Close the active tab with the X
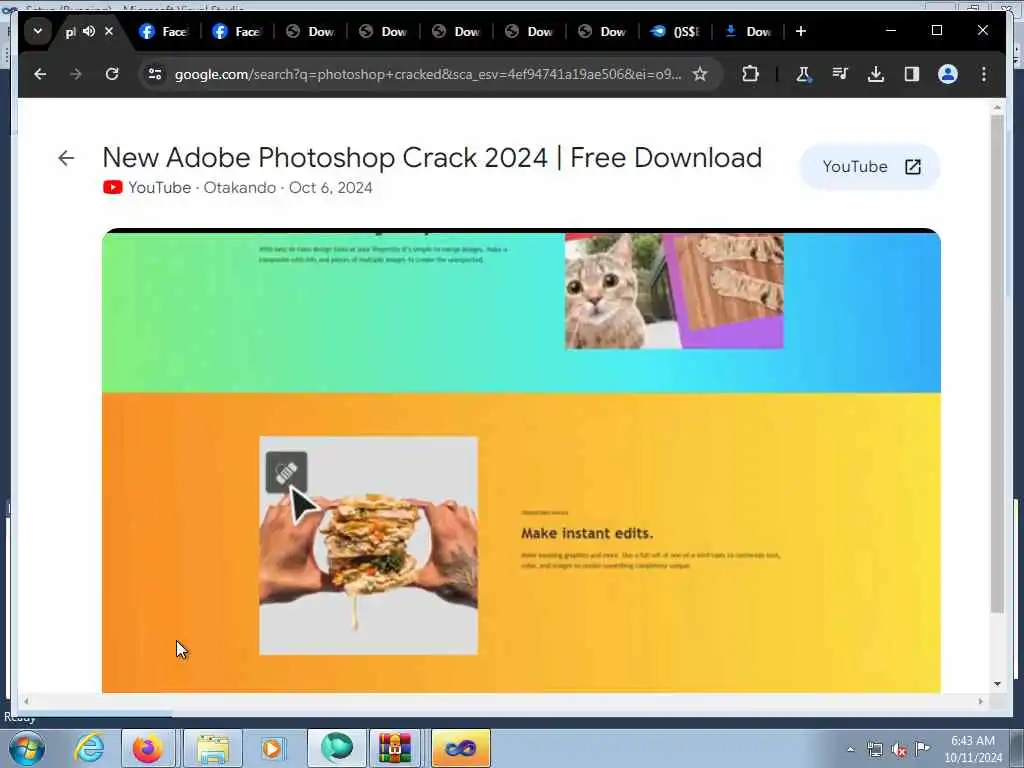 109,31
